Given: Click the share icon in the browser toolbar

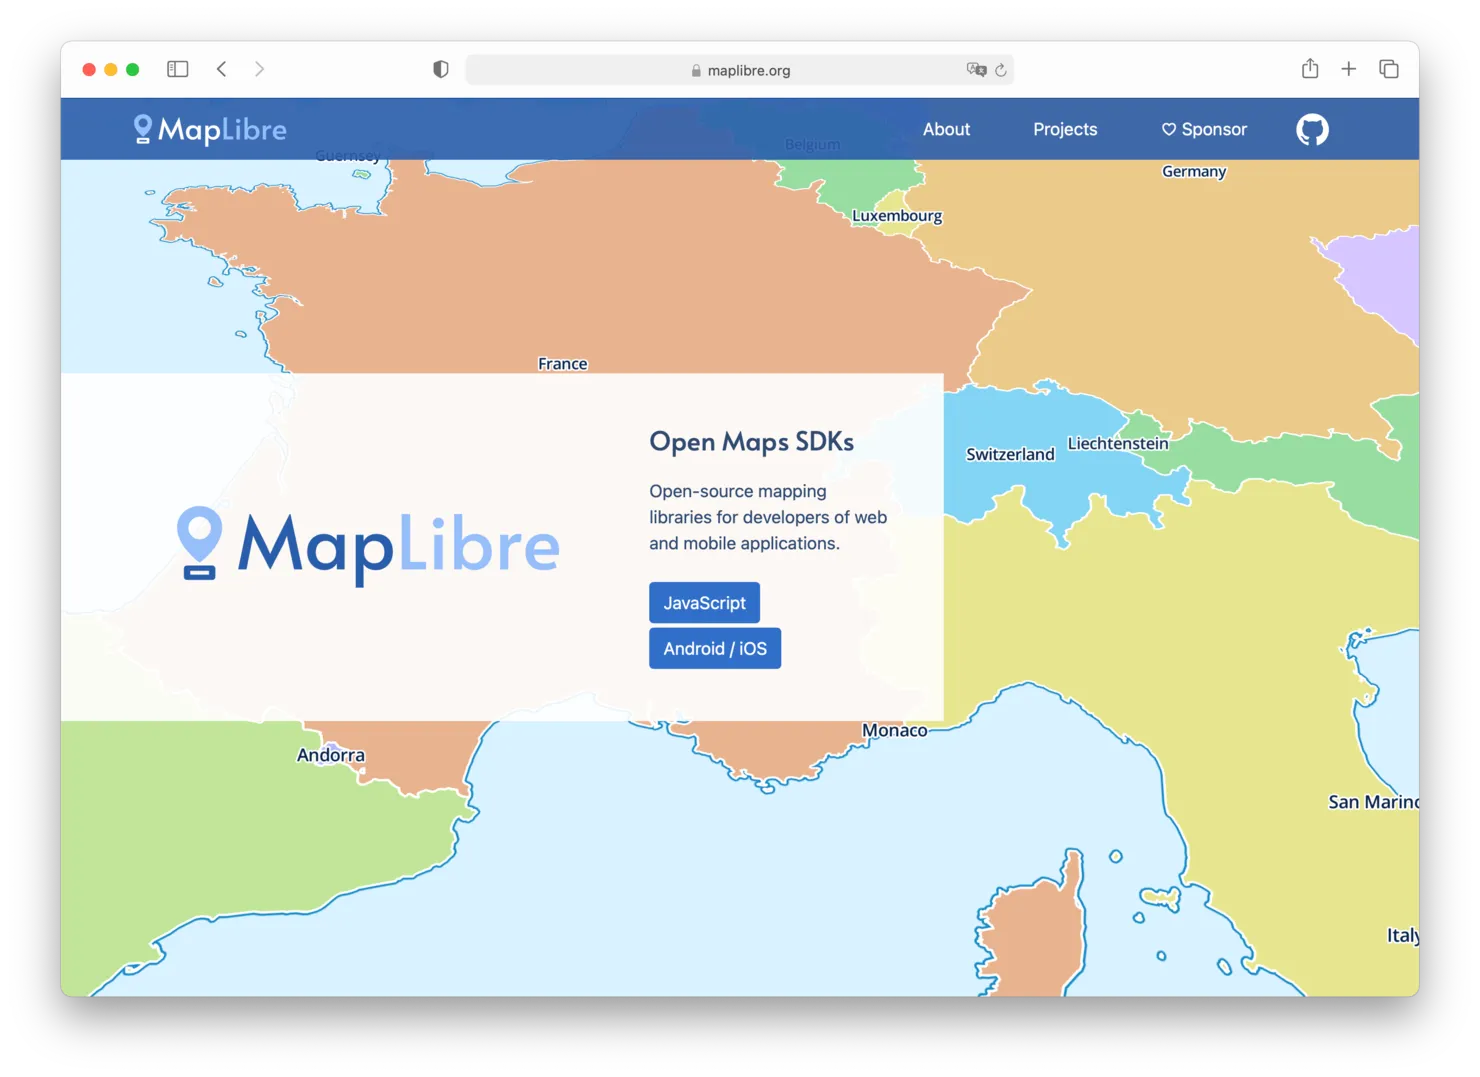Looking at the screenshot, I should (1310, 69).
